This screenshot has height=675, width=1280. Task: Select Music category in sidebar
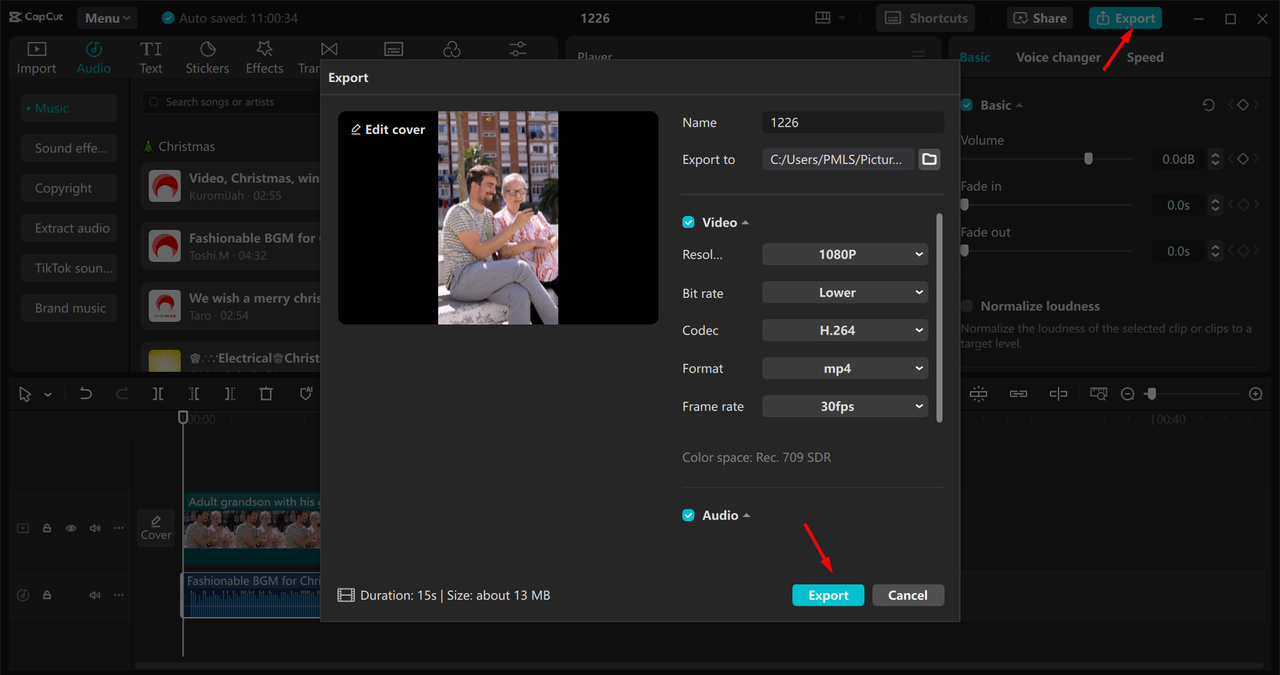point(69,108)
